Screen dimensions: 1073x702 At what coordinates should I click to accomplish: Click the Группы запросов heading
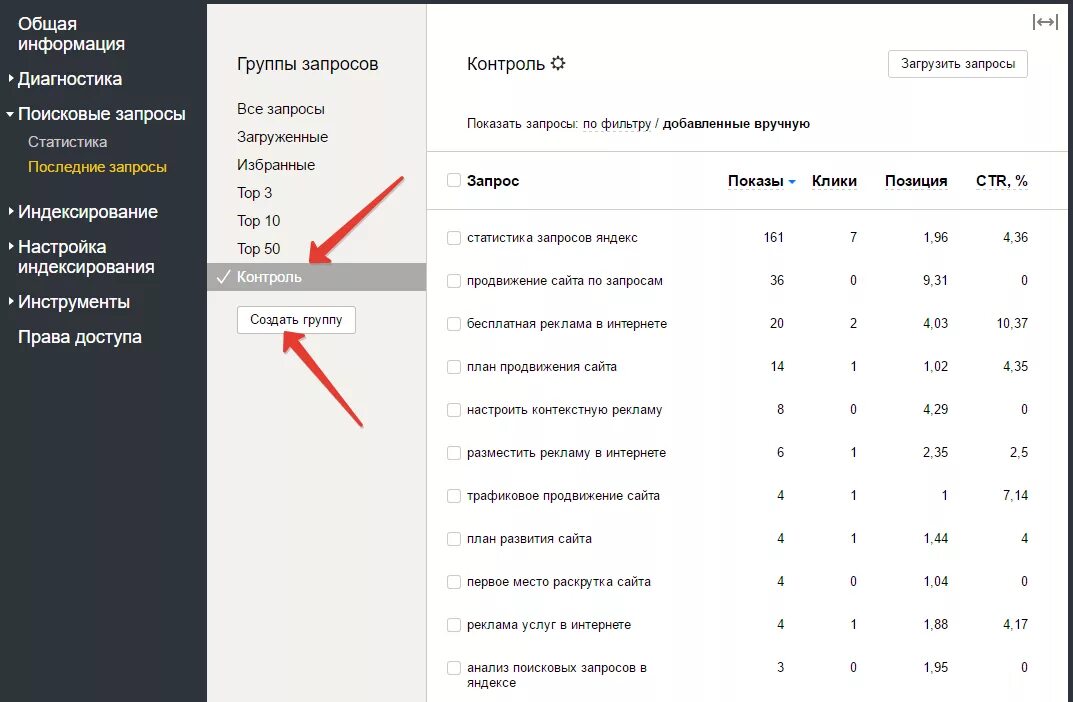pyautogui.click(x=307, y=64)
